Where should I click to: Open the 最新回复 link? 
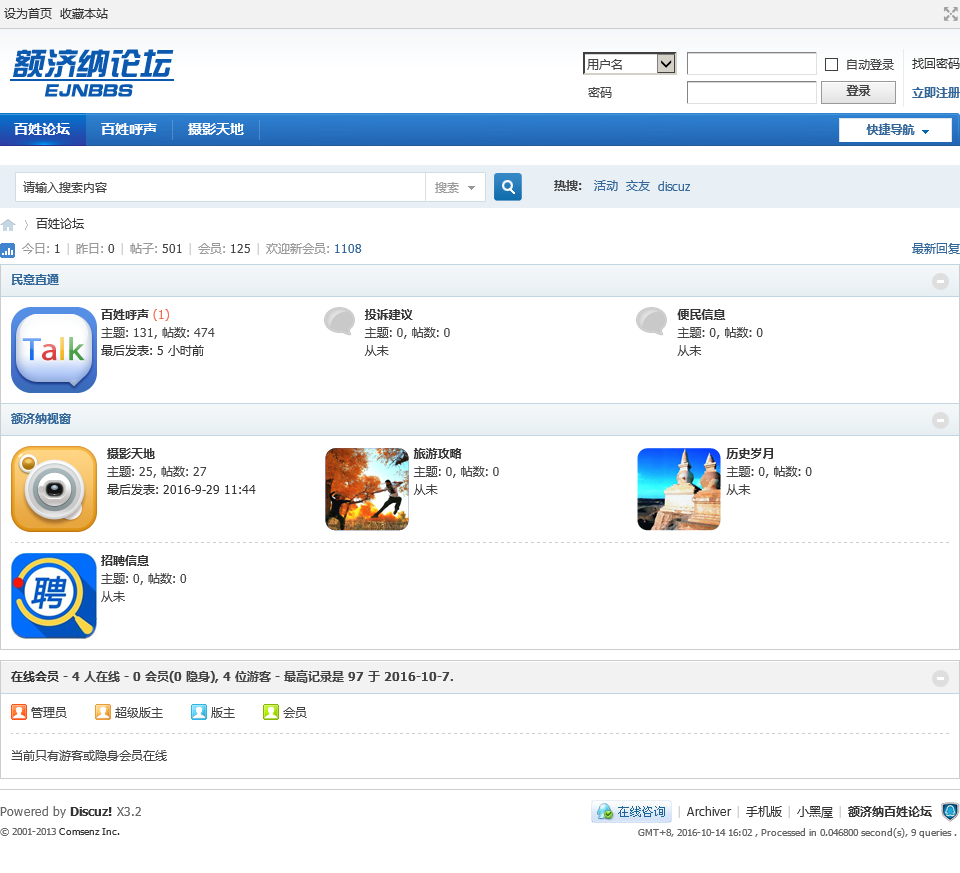click(x=936, y=249)
